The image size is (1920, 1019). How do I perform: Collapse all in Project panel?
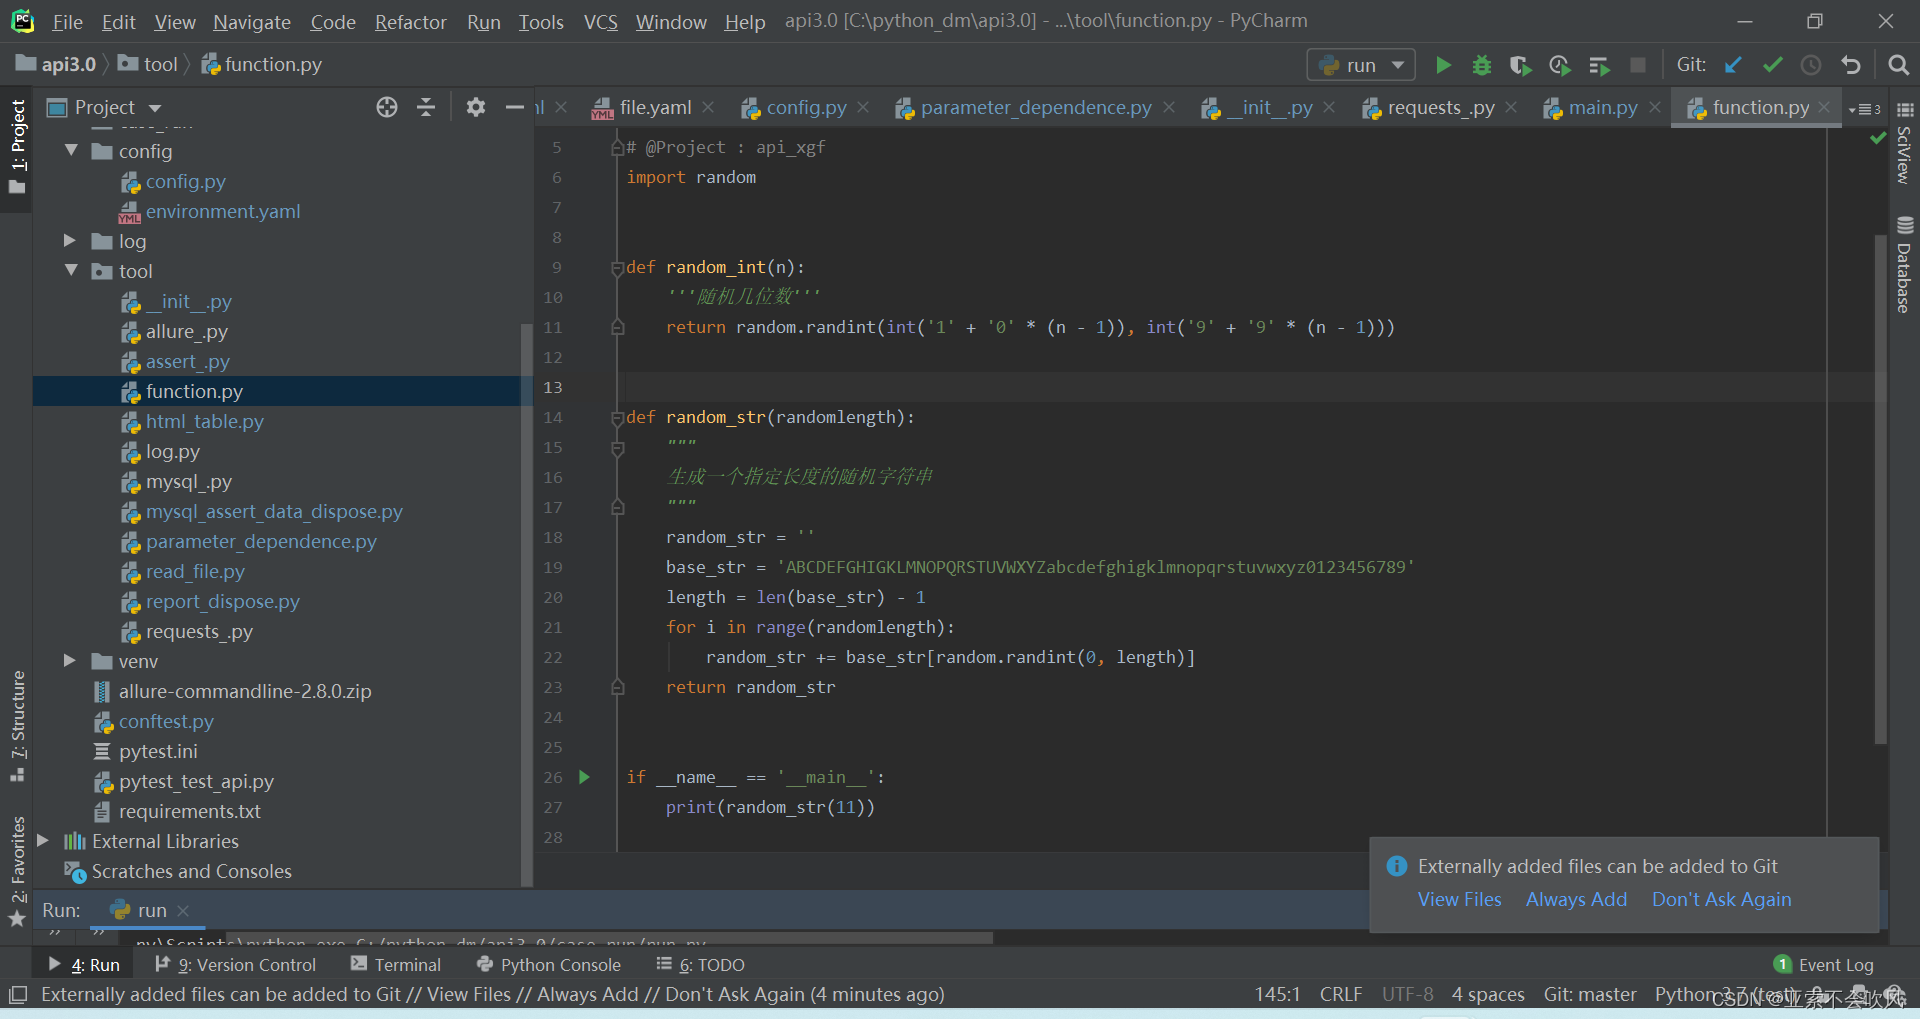tap(426, 107)
